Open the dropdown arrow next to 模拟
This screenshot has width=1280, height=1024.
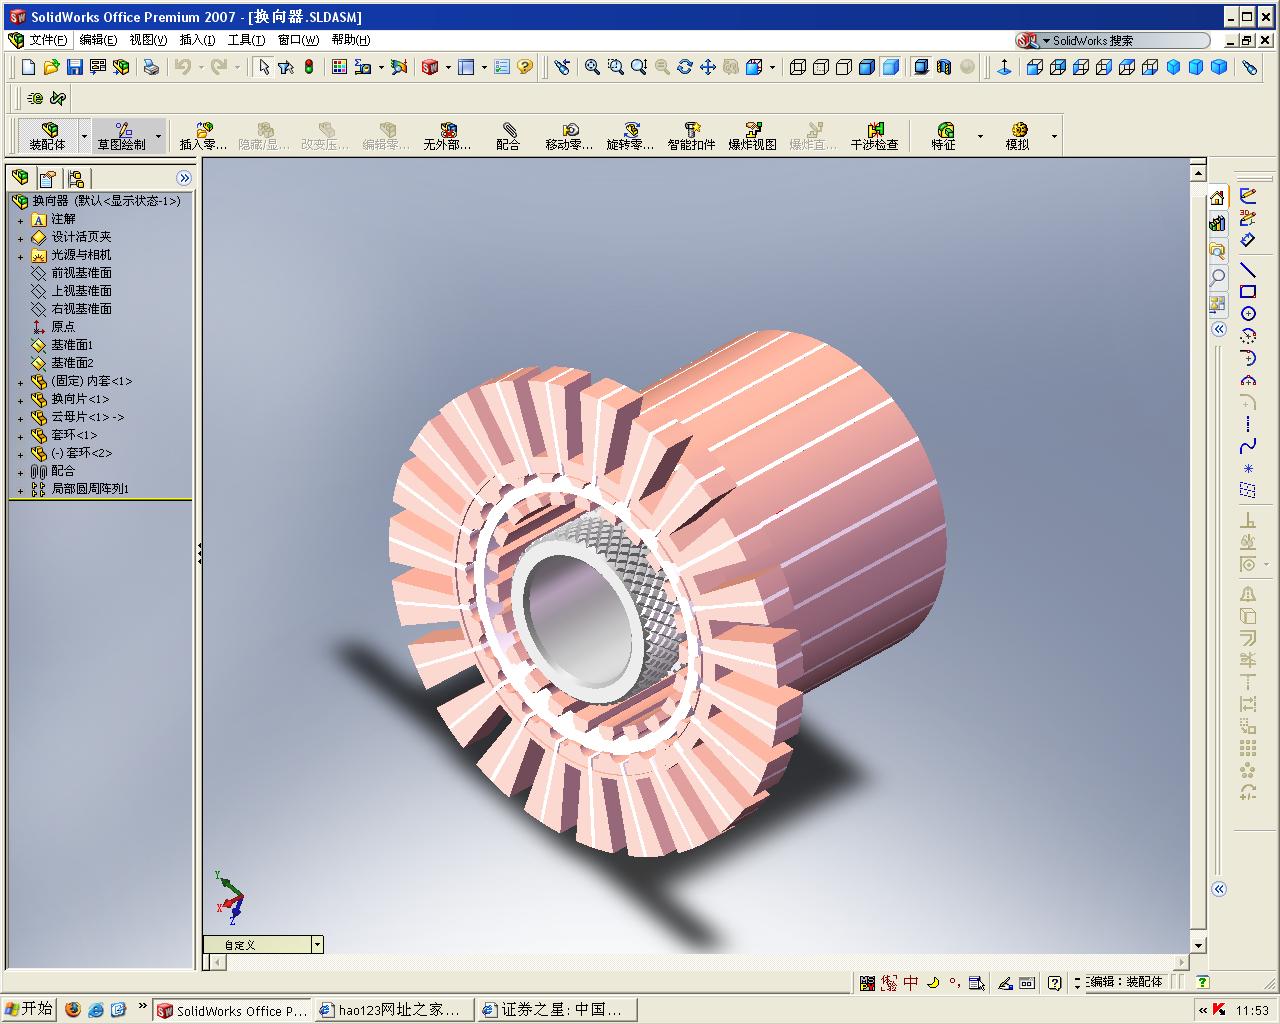coord(1054,136)
